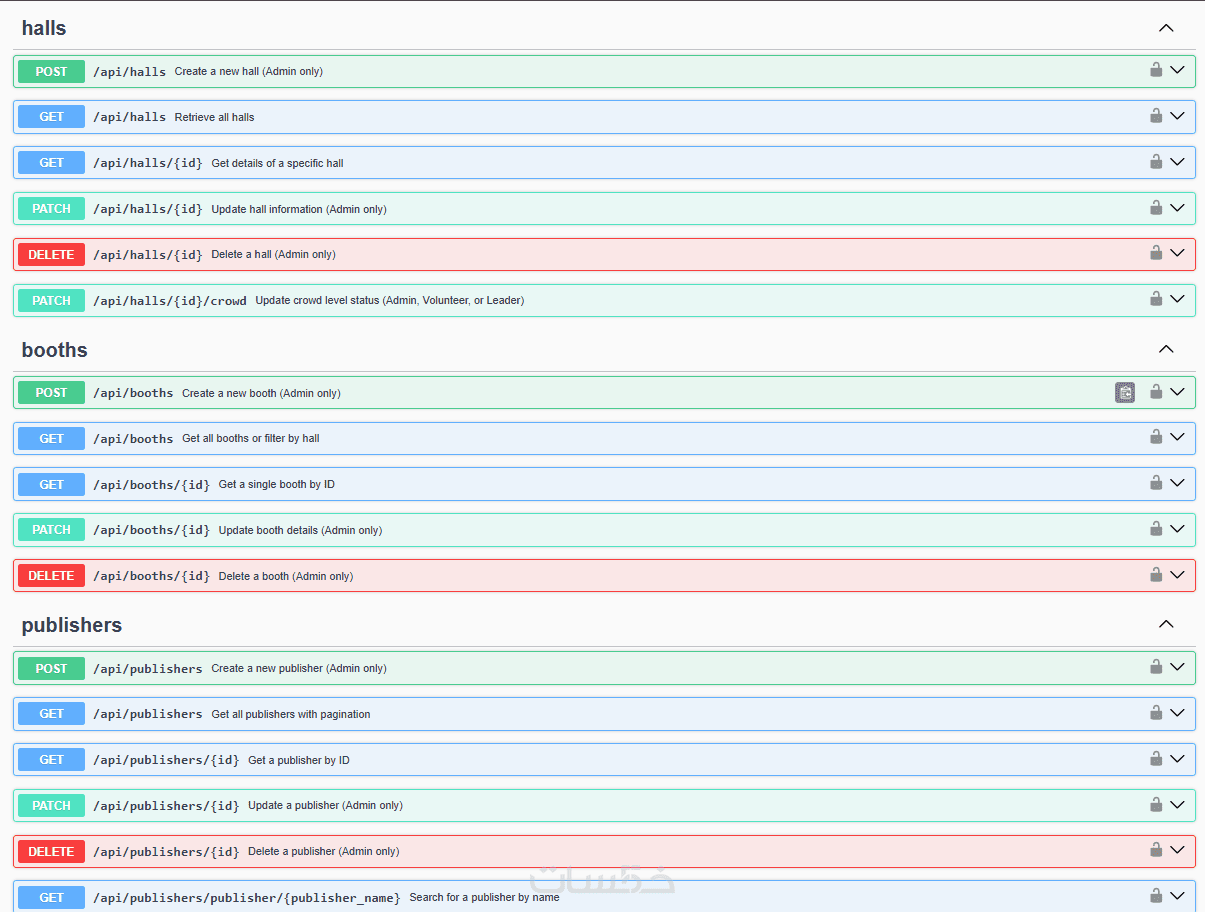Expand Get a publisher by ID chevron

pos(1177,759)
